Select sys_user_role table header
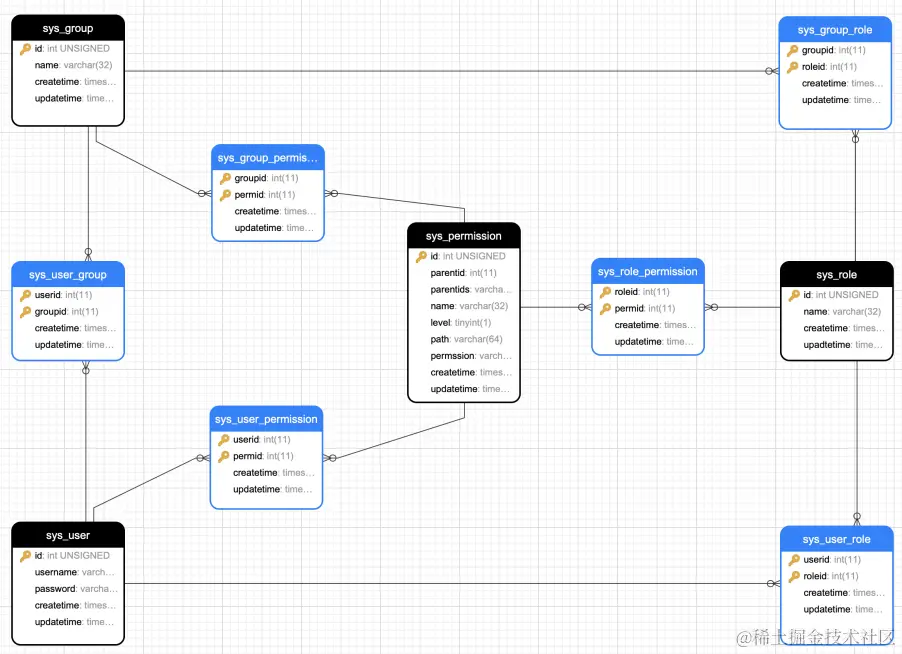 [x=836, y=539]
